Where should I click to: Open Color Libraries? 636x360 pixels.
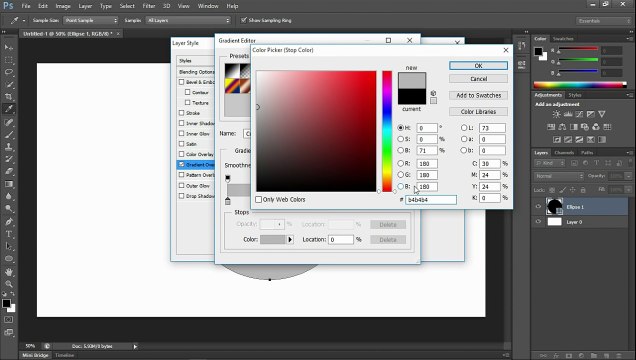[x=478, y=111]
